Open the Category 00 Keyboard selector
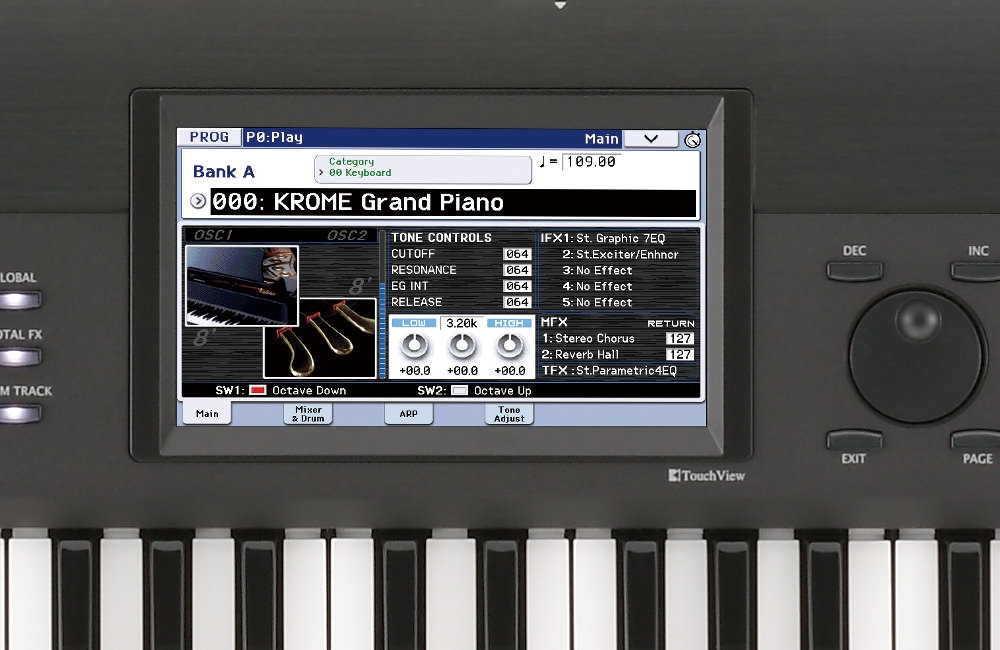Viewport: 1000px width, 650px height. click(x=422, y=168)
